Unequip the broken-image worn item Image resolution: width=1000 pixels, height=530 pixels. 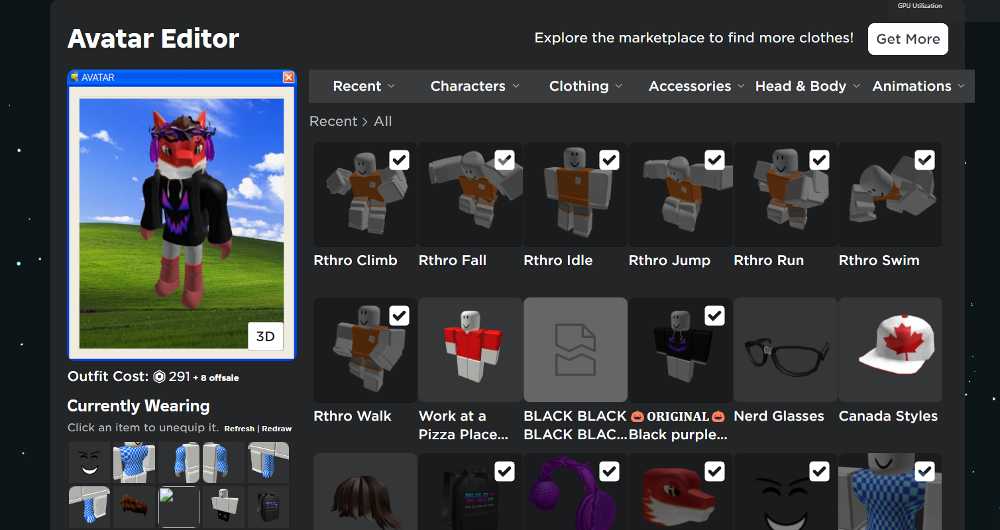[x=179, y=507]
